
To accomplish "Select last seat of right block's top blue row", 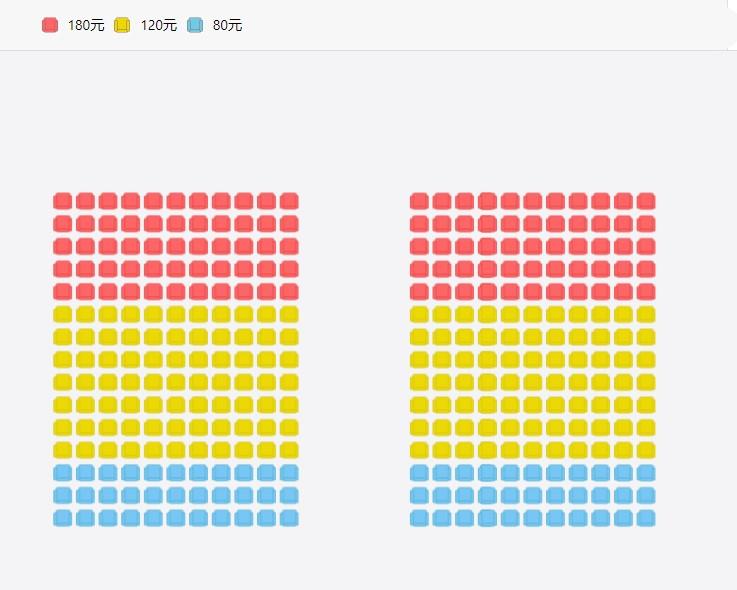I will coord(646,472).
